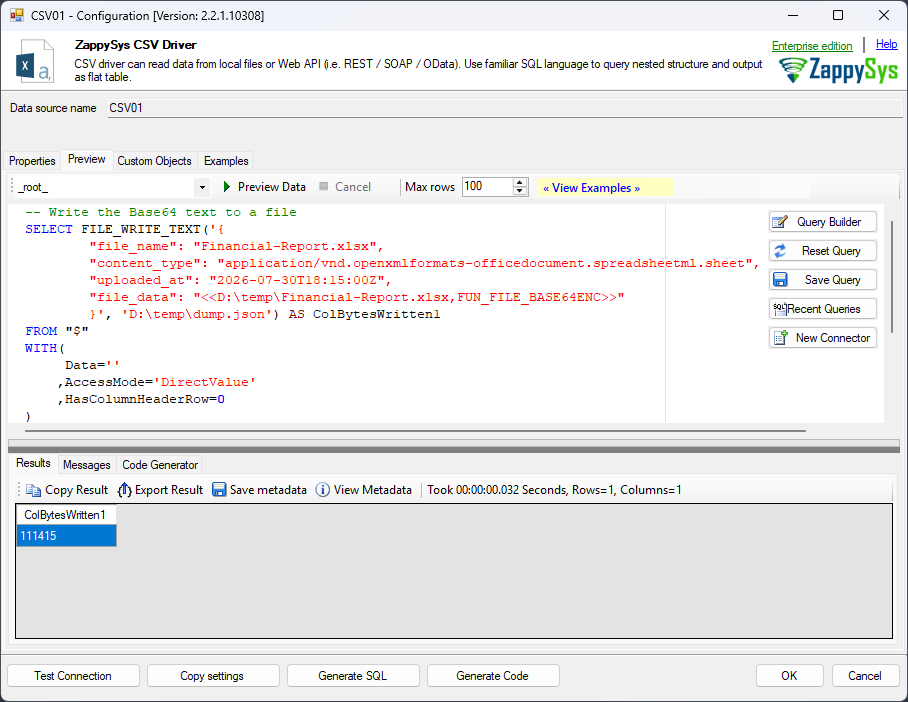Click the application icon in title bar
The image size is (908, 702).
coord(17,15)
